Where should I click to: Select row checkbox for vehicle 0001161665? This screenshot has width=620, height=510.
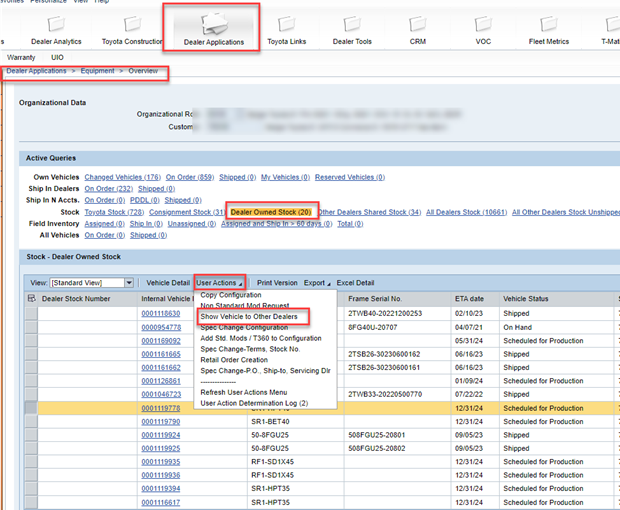coord(31,354)
